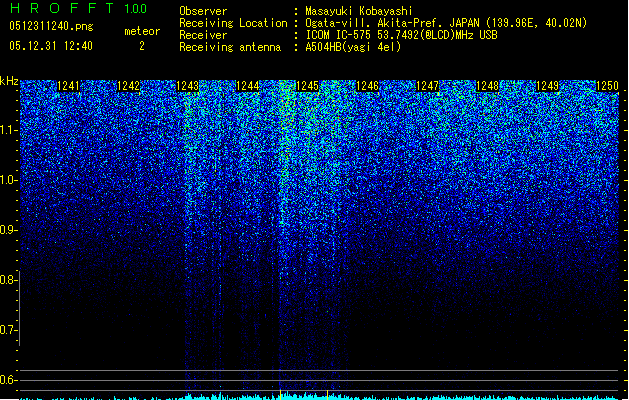Screen dimensions: 629x400
Task: Click frequency axis label 0.9
Action: click(8, 230)
